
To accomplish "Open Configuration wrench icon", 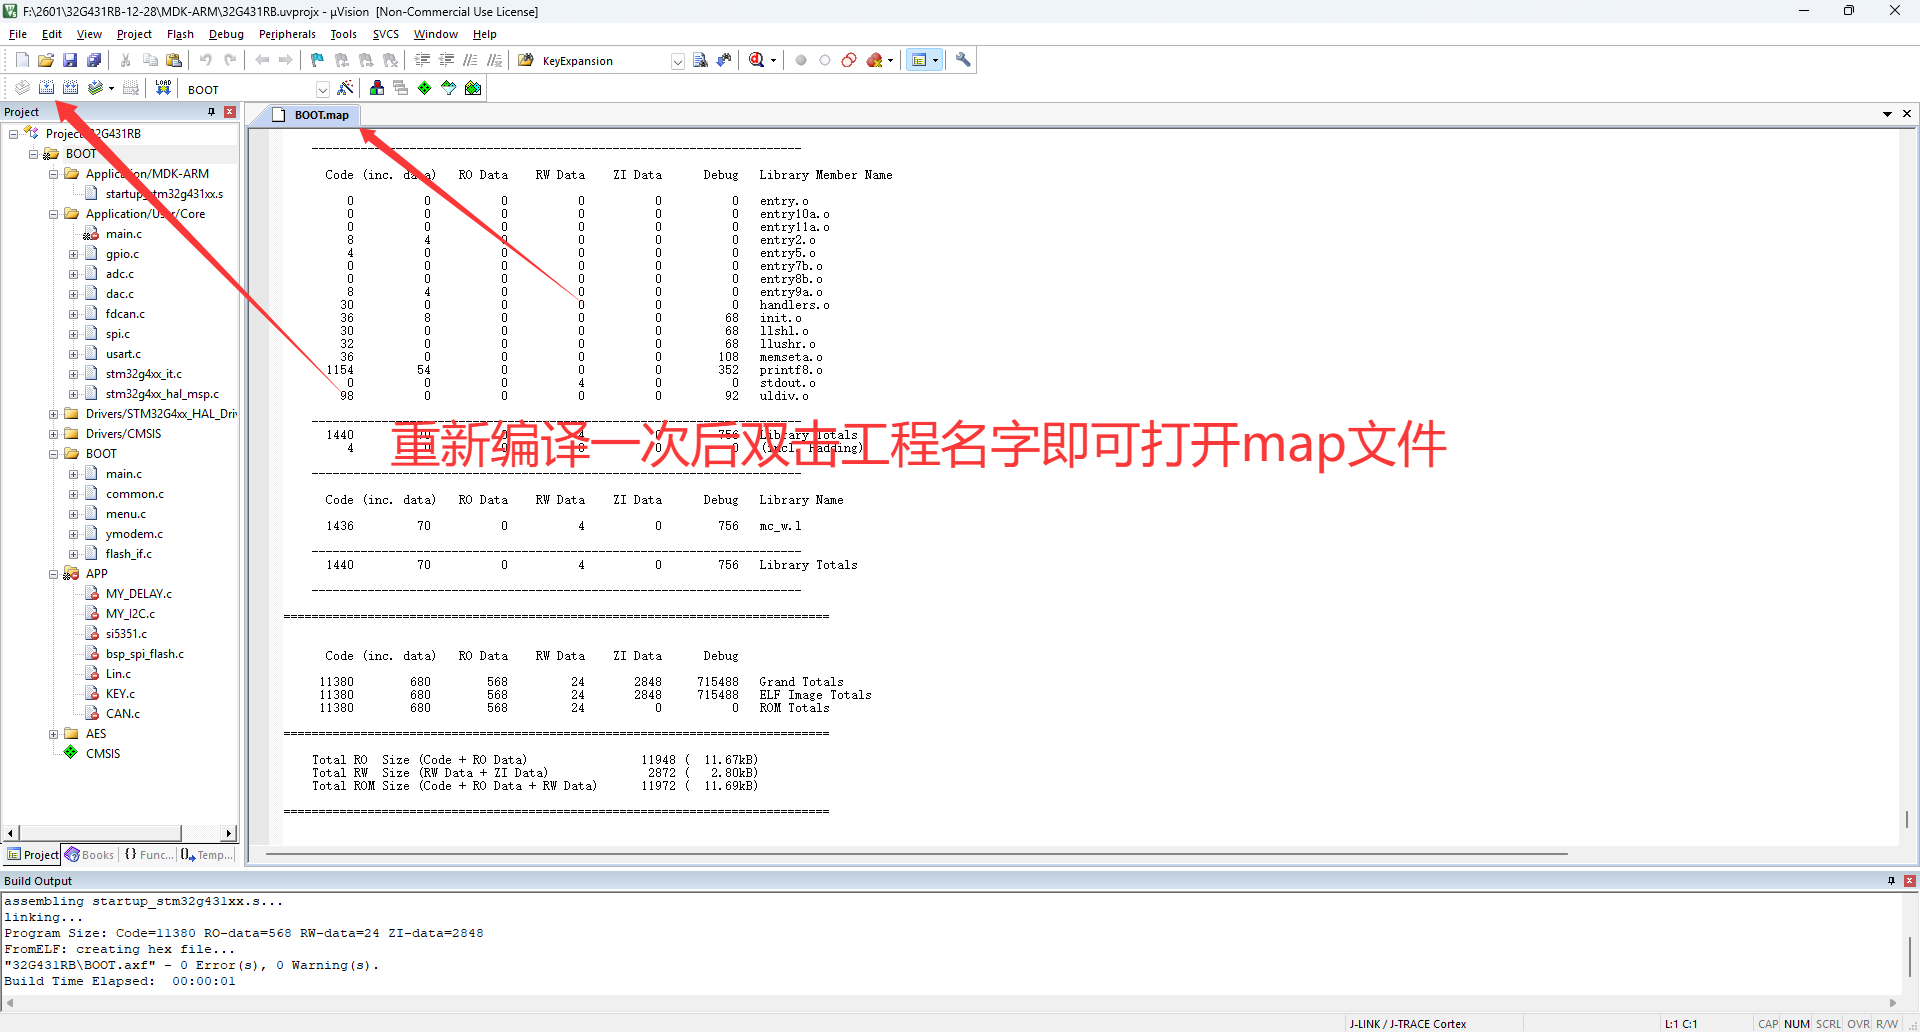I will pyautogui.click(x=963, y=60).
